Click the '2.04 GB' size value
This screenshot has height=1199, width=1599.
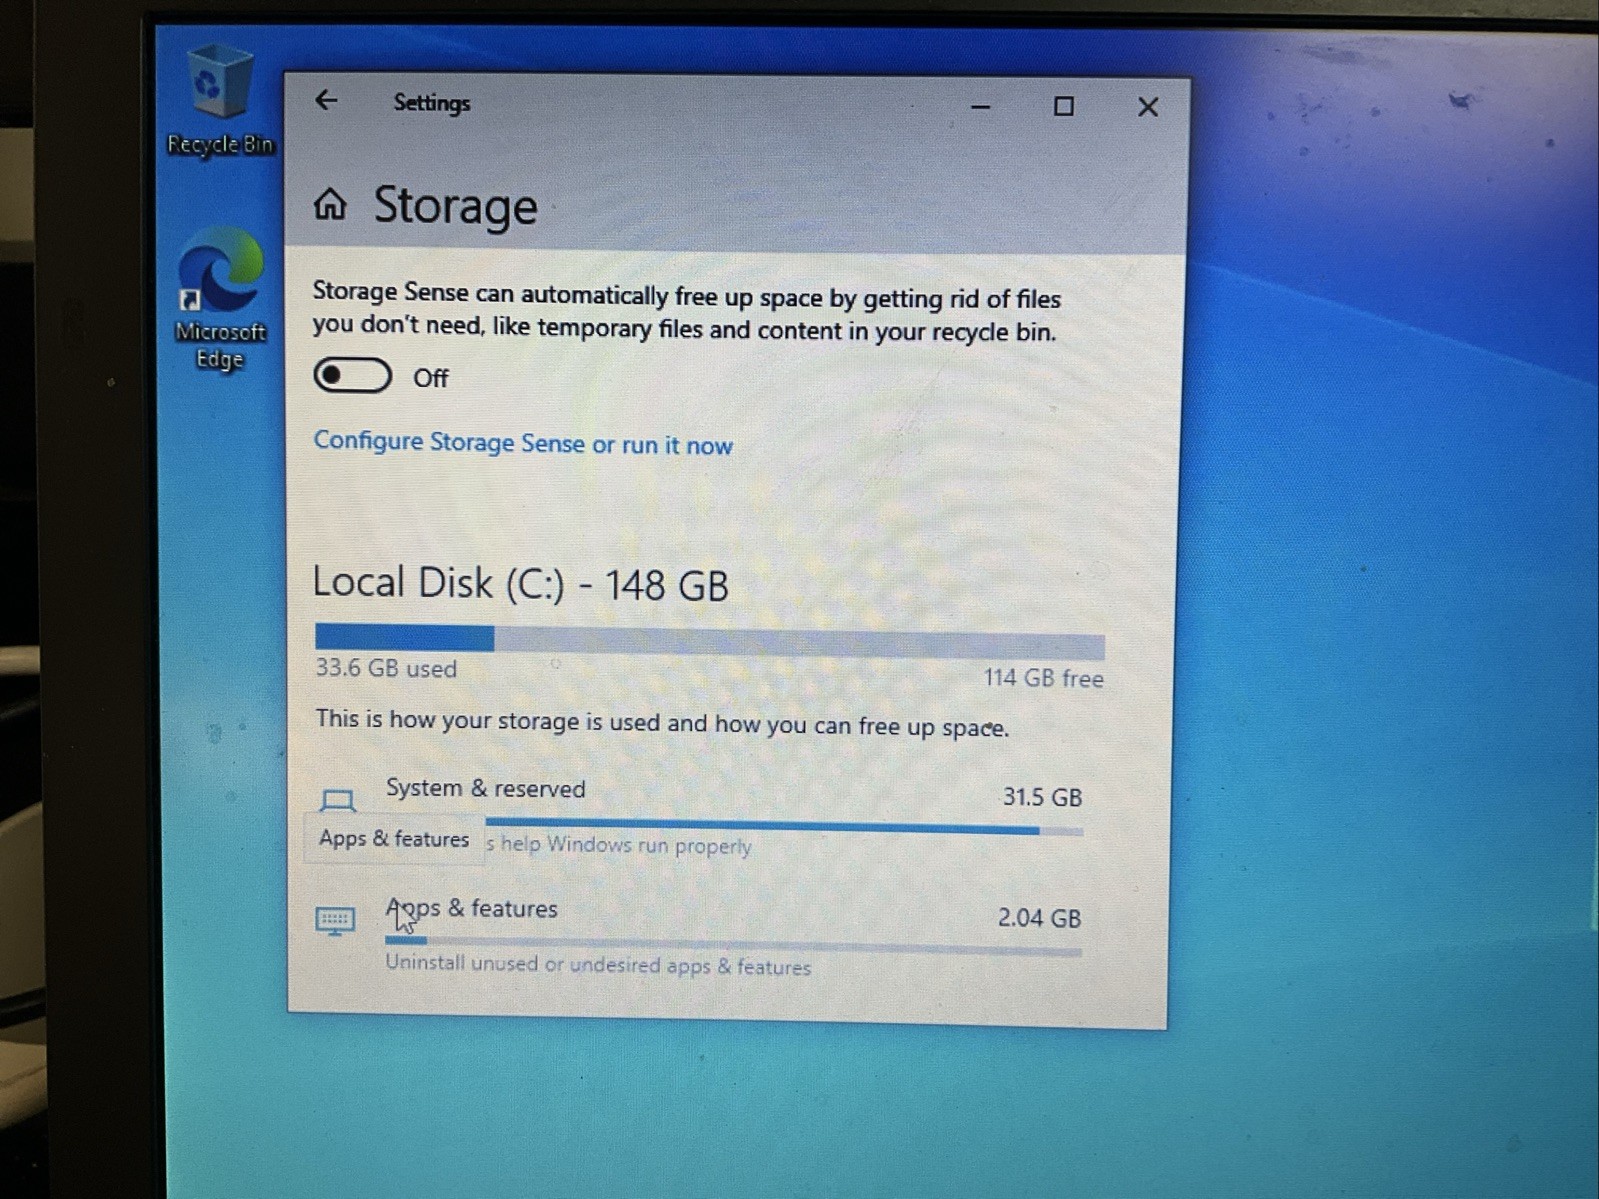pyautogui.click(x=1039, y=918)
